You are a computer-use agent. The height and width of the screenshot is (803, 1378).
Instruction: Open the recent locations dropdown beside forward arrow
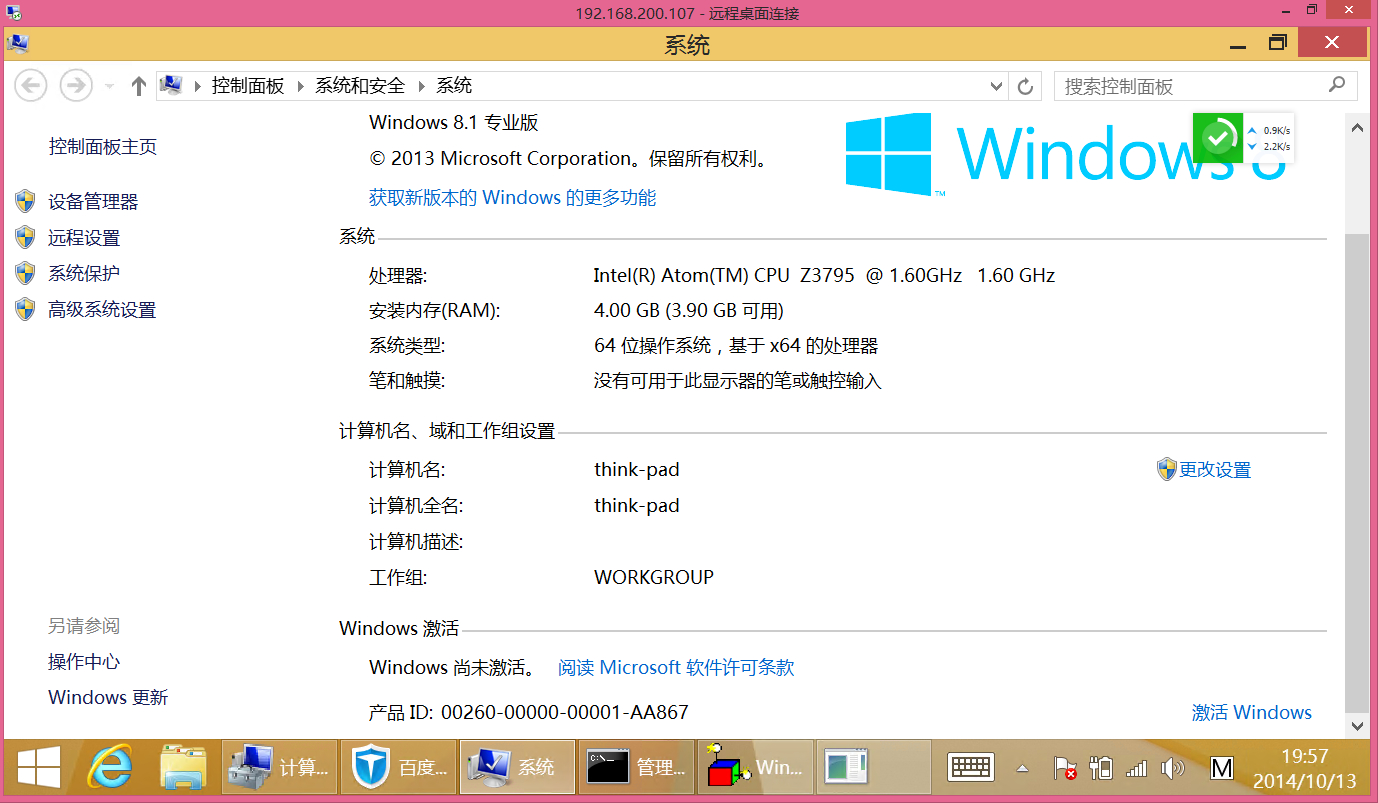tap(110, 87)
